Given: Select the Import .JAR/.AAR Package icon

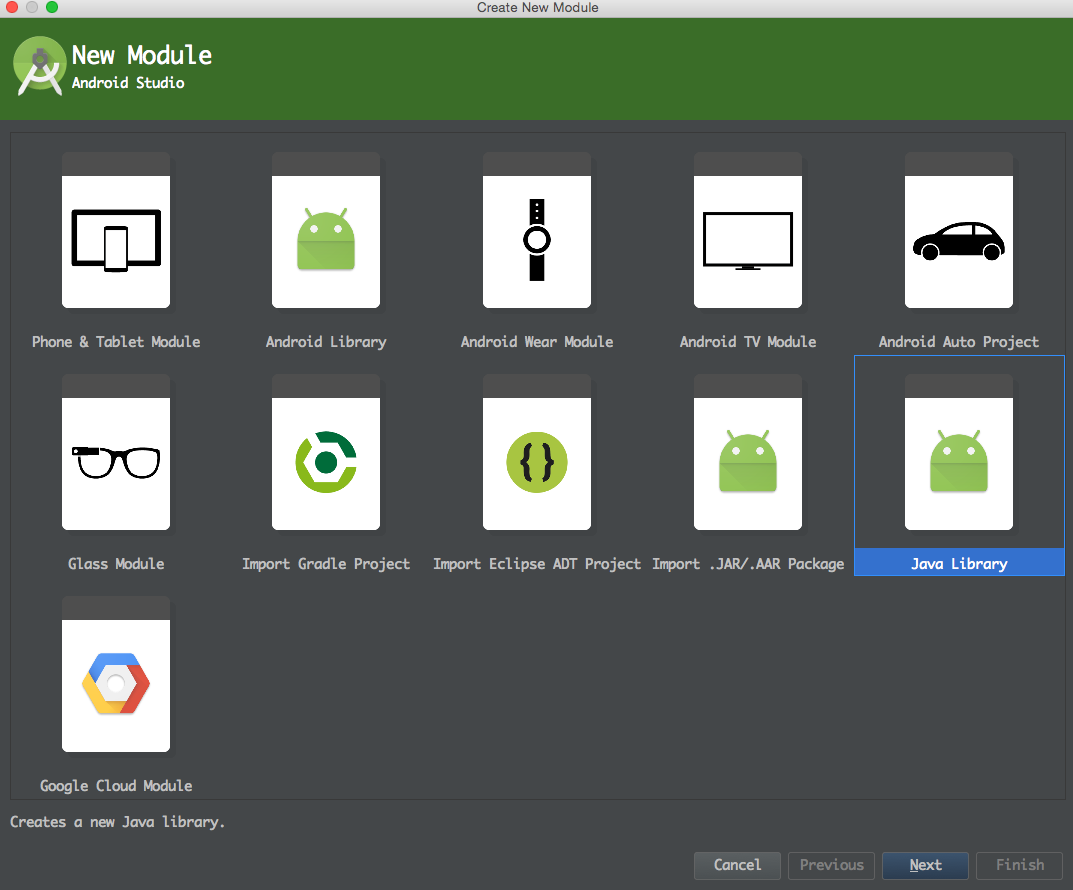Looking at the screenshot, I should point(748,463).
